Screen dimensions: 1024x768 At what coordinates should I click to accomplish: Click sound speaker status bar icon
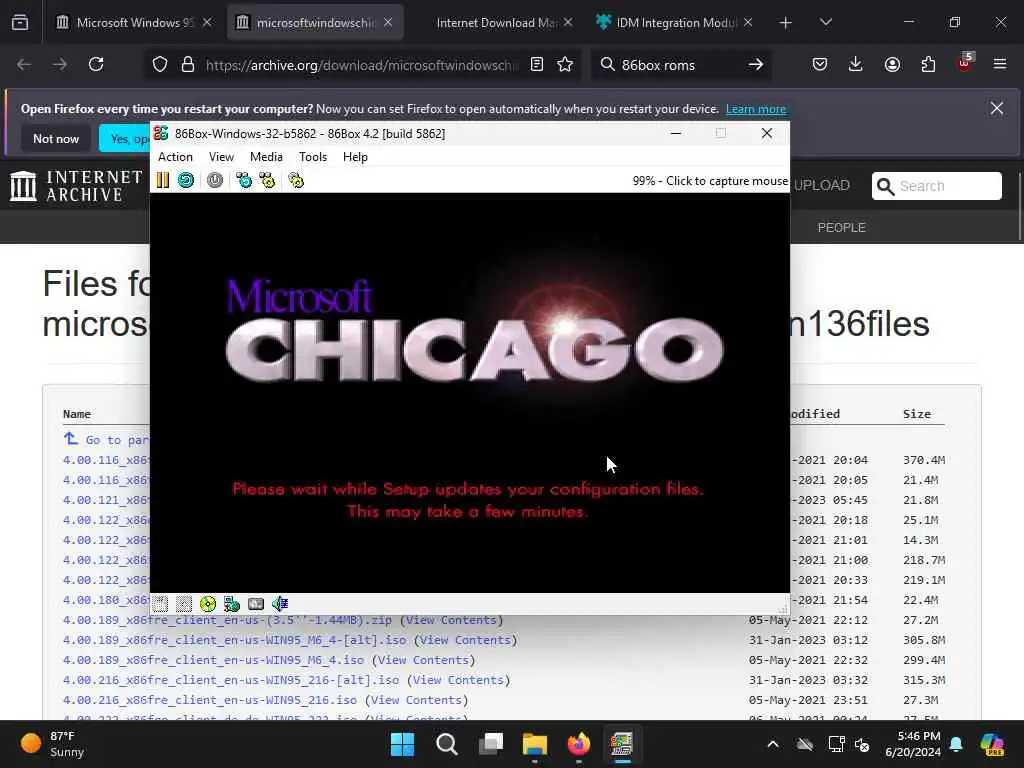280,604
